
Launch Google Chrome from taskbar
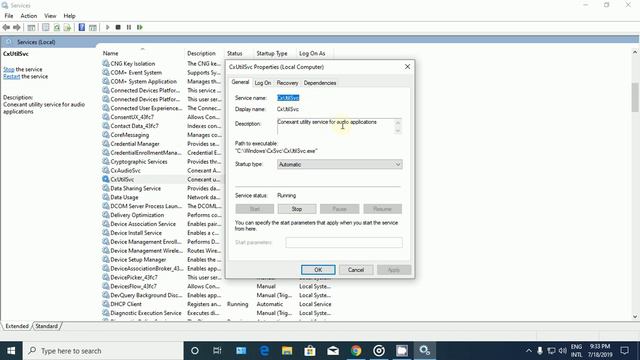(x=356, y=351)
